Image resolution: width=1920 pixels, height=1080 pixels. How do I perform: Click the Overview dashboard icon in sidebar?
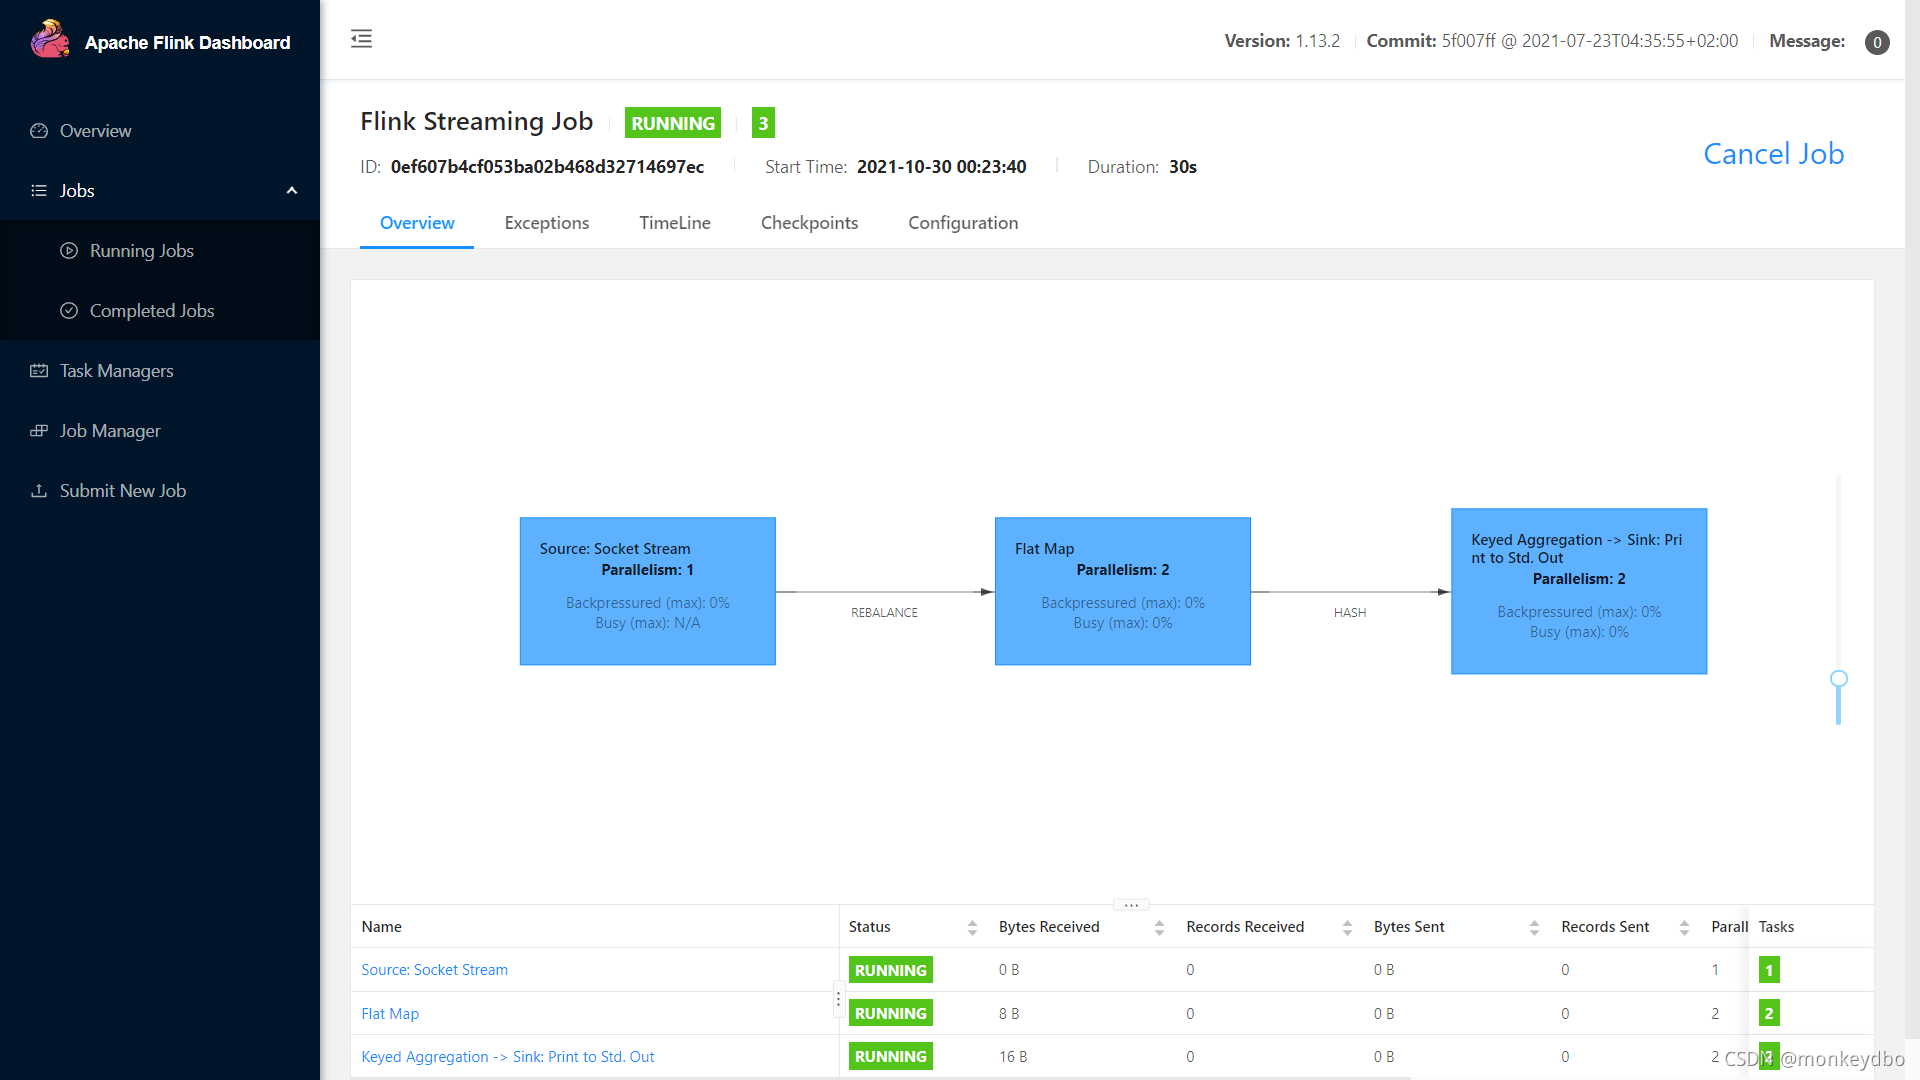(39, 131)
